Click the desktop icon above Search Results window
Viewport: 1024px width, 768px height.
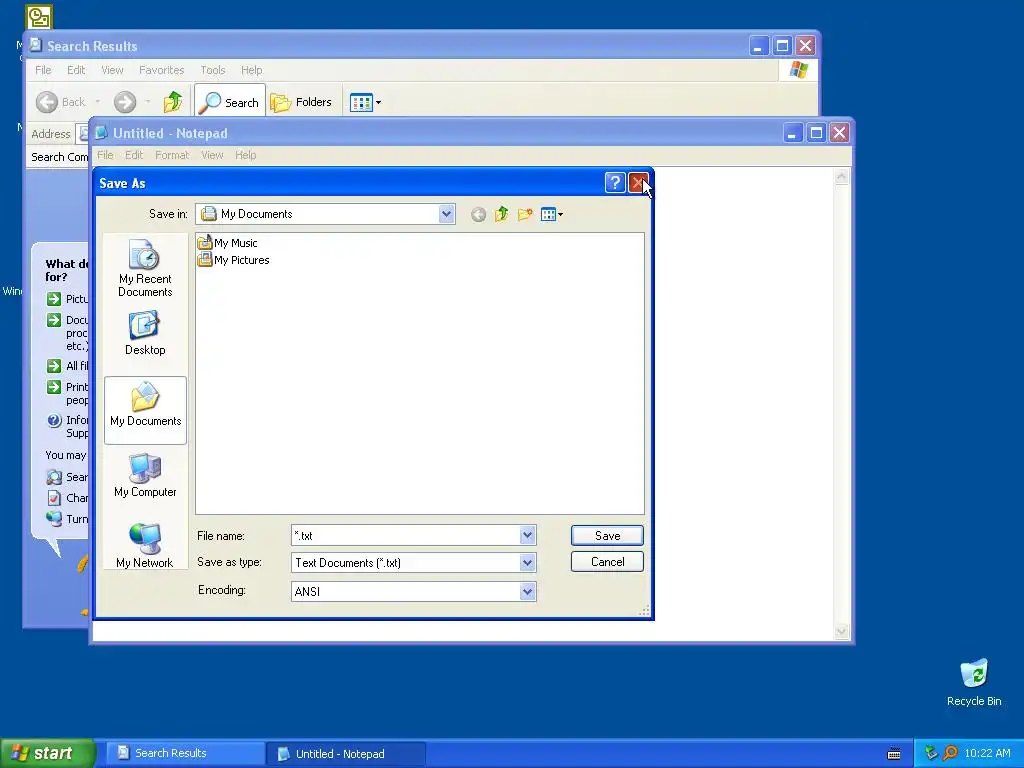pyautogui.click(x=39, y=17)
